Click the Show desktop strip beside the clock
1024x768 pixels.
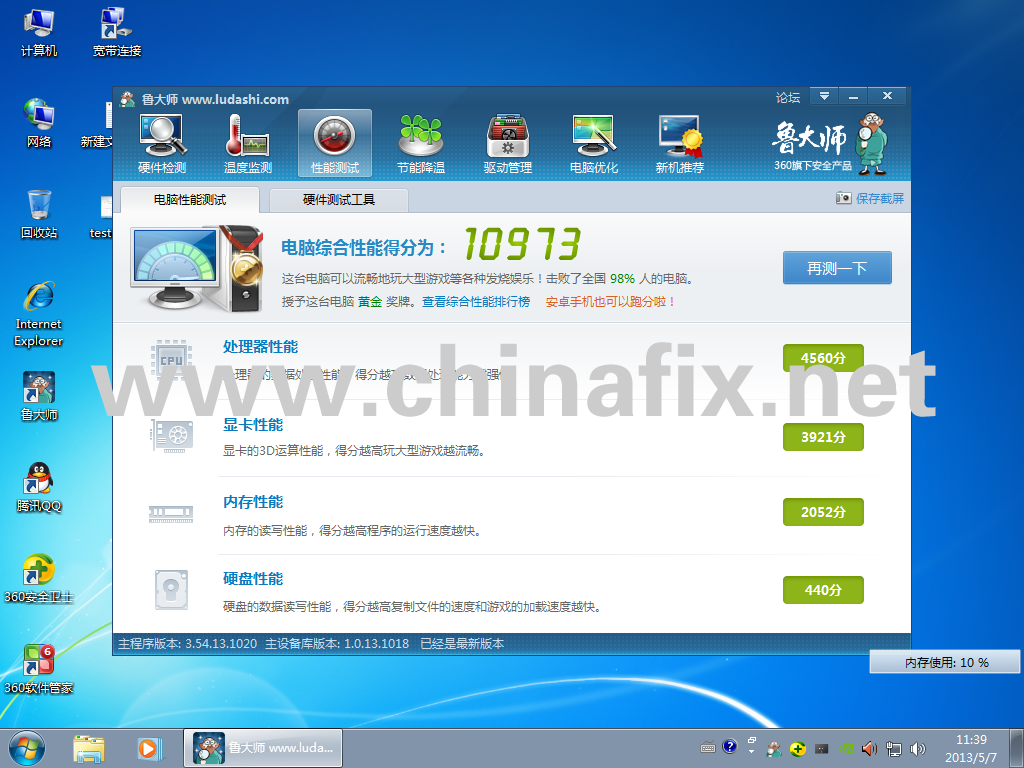point(1016,748)
